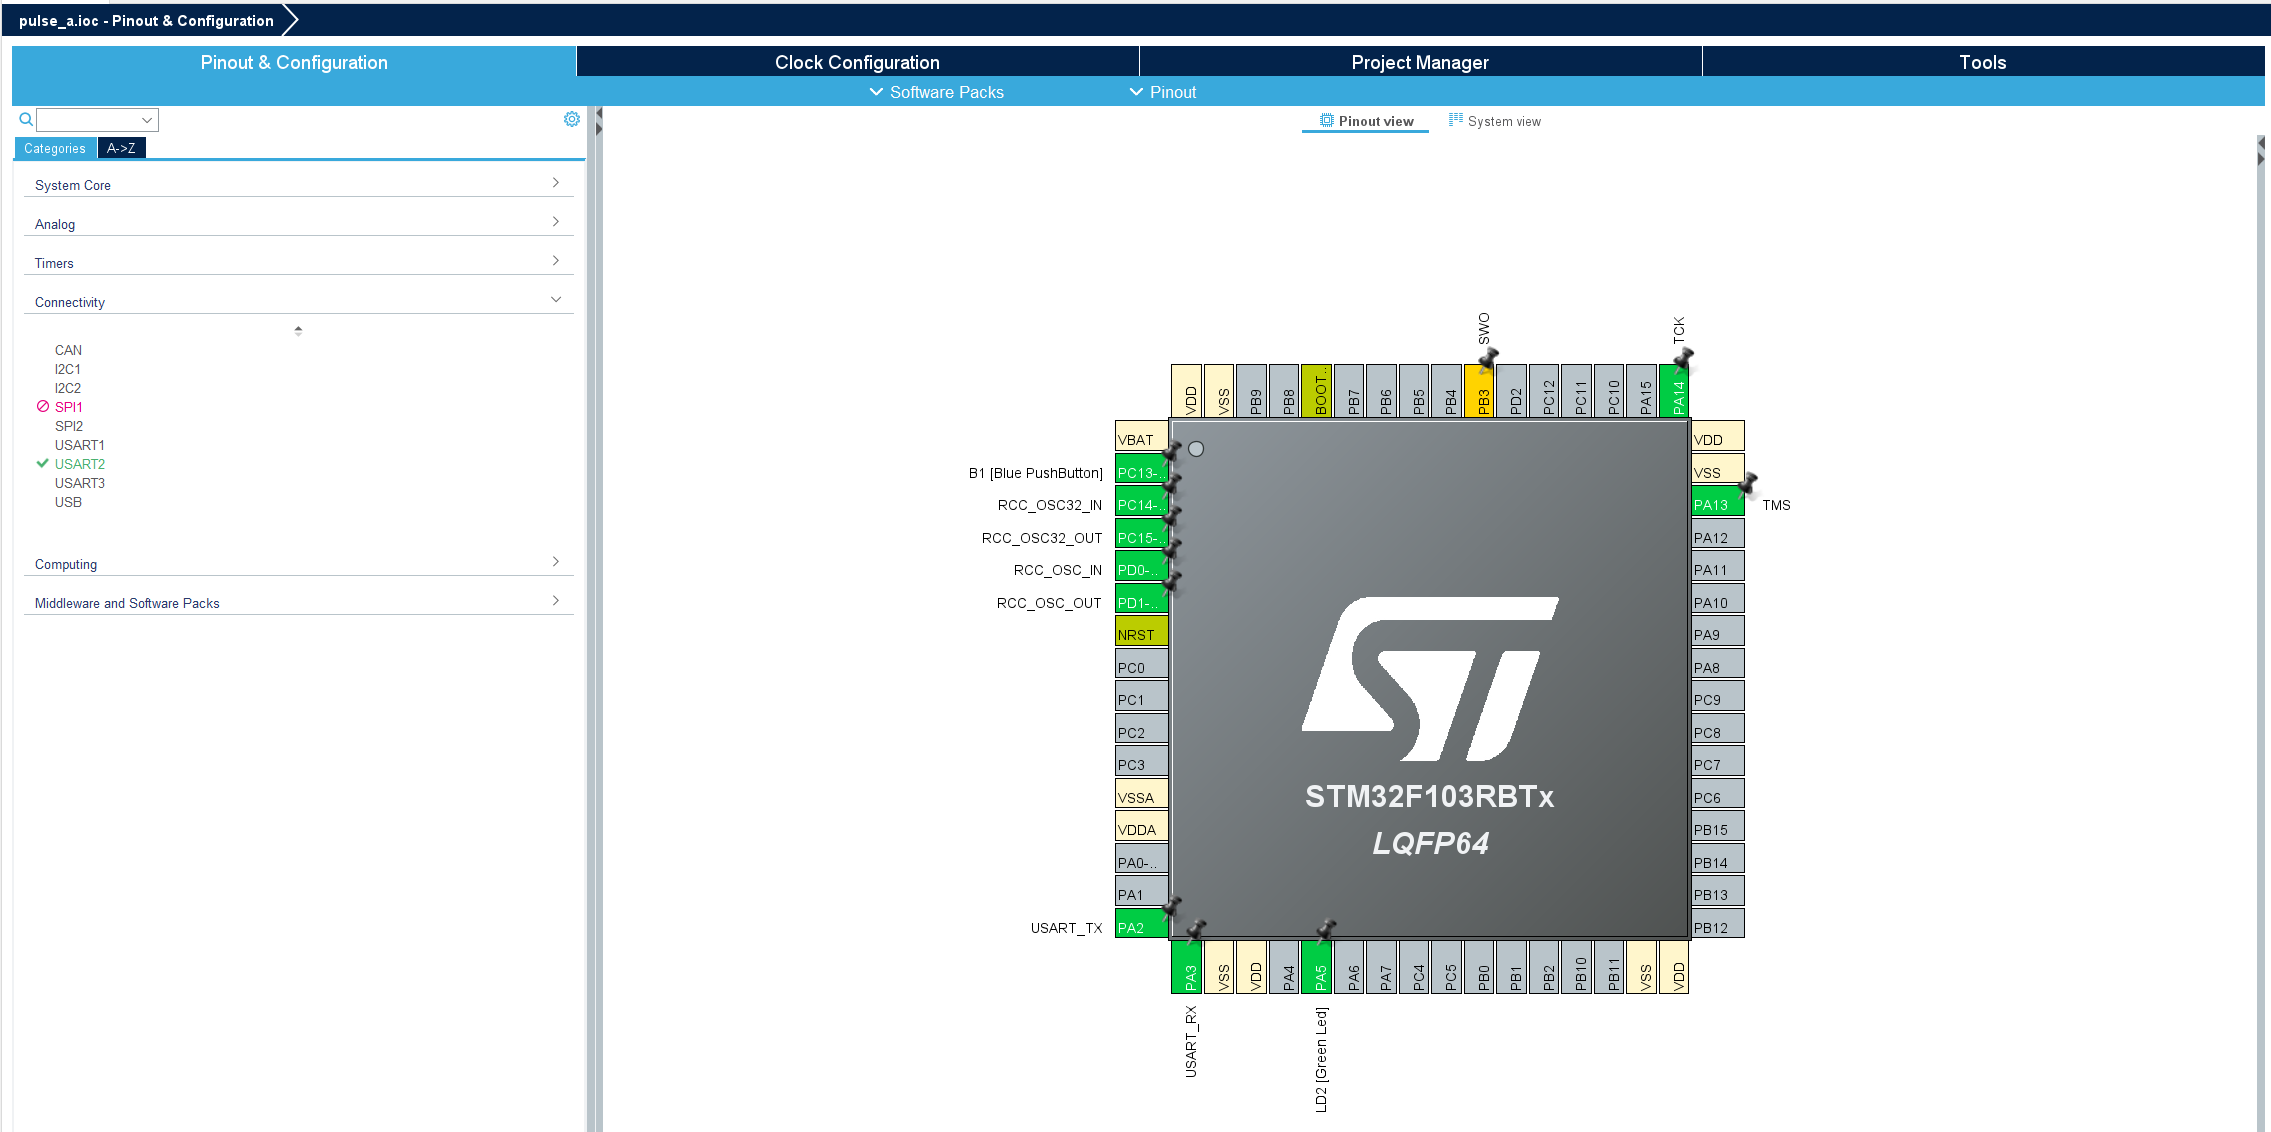The width and height of the screenshot is (2271, 1132).
Task: Open the Project Manager tab
Action: point(1420,62)
